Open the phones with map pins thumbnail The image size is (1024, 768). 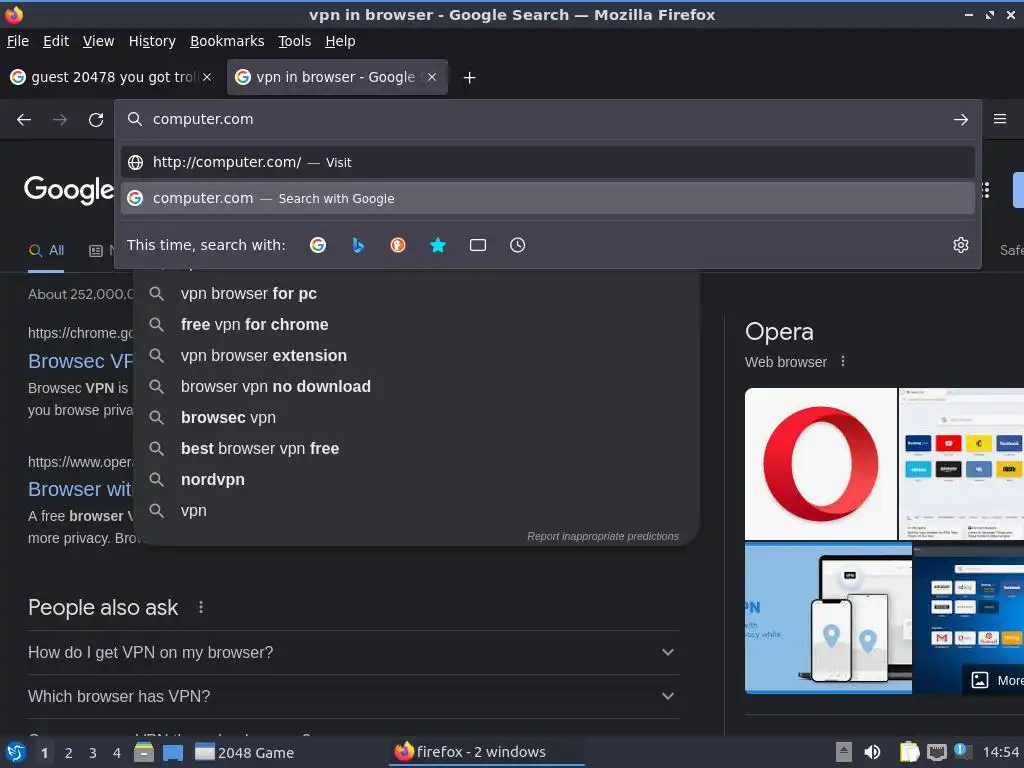[828, 618]
